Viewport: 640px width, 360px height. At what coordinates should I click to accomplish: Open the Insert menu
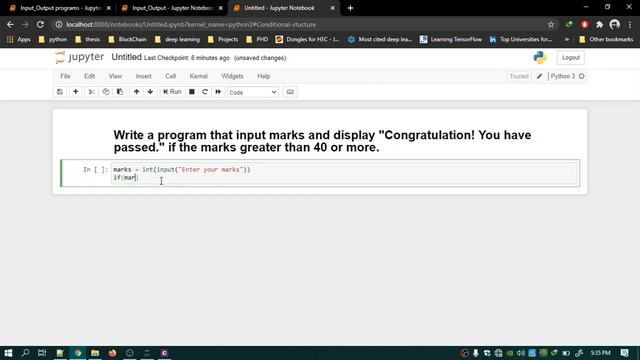143,76
